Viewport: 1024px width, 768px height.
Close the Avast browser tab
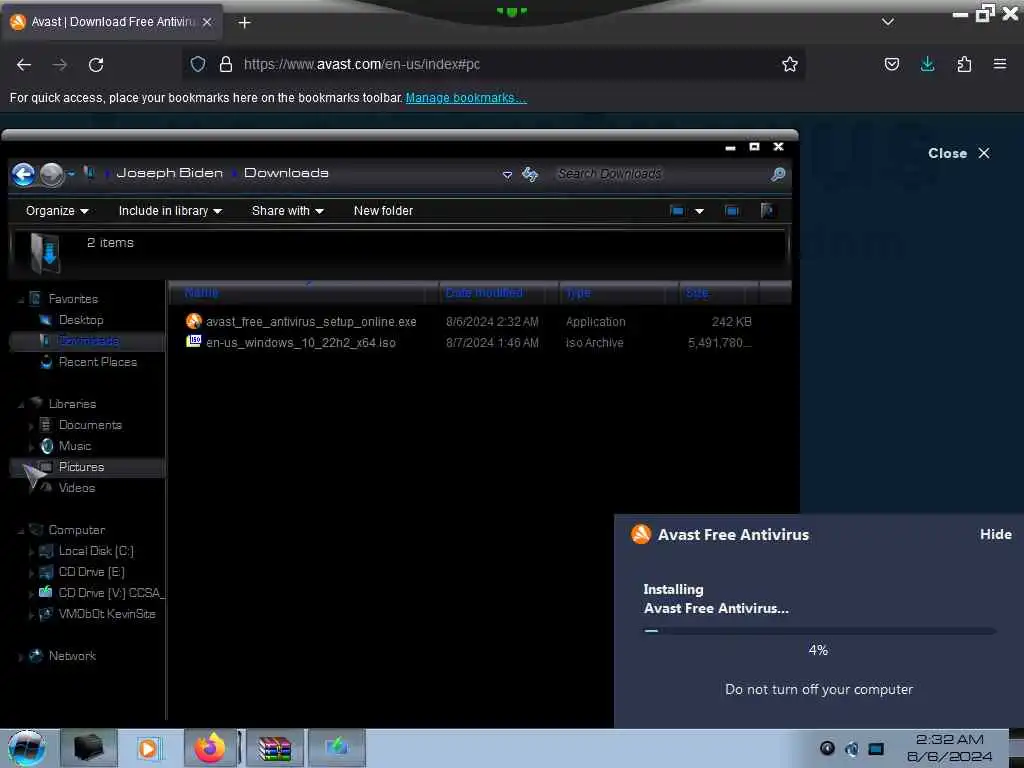(207, 22)
